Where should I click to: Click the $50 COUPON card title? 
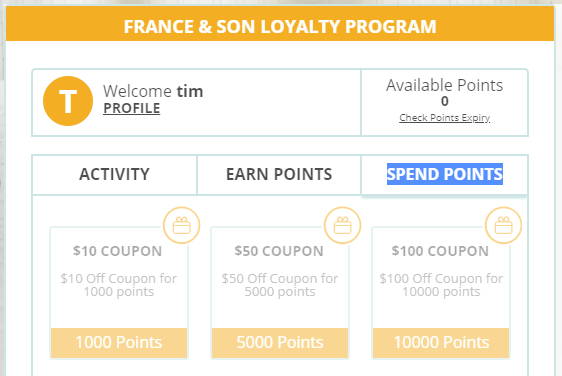(x=279, y=251)
